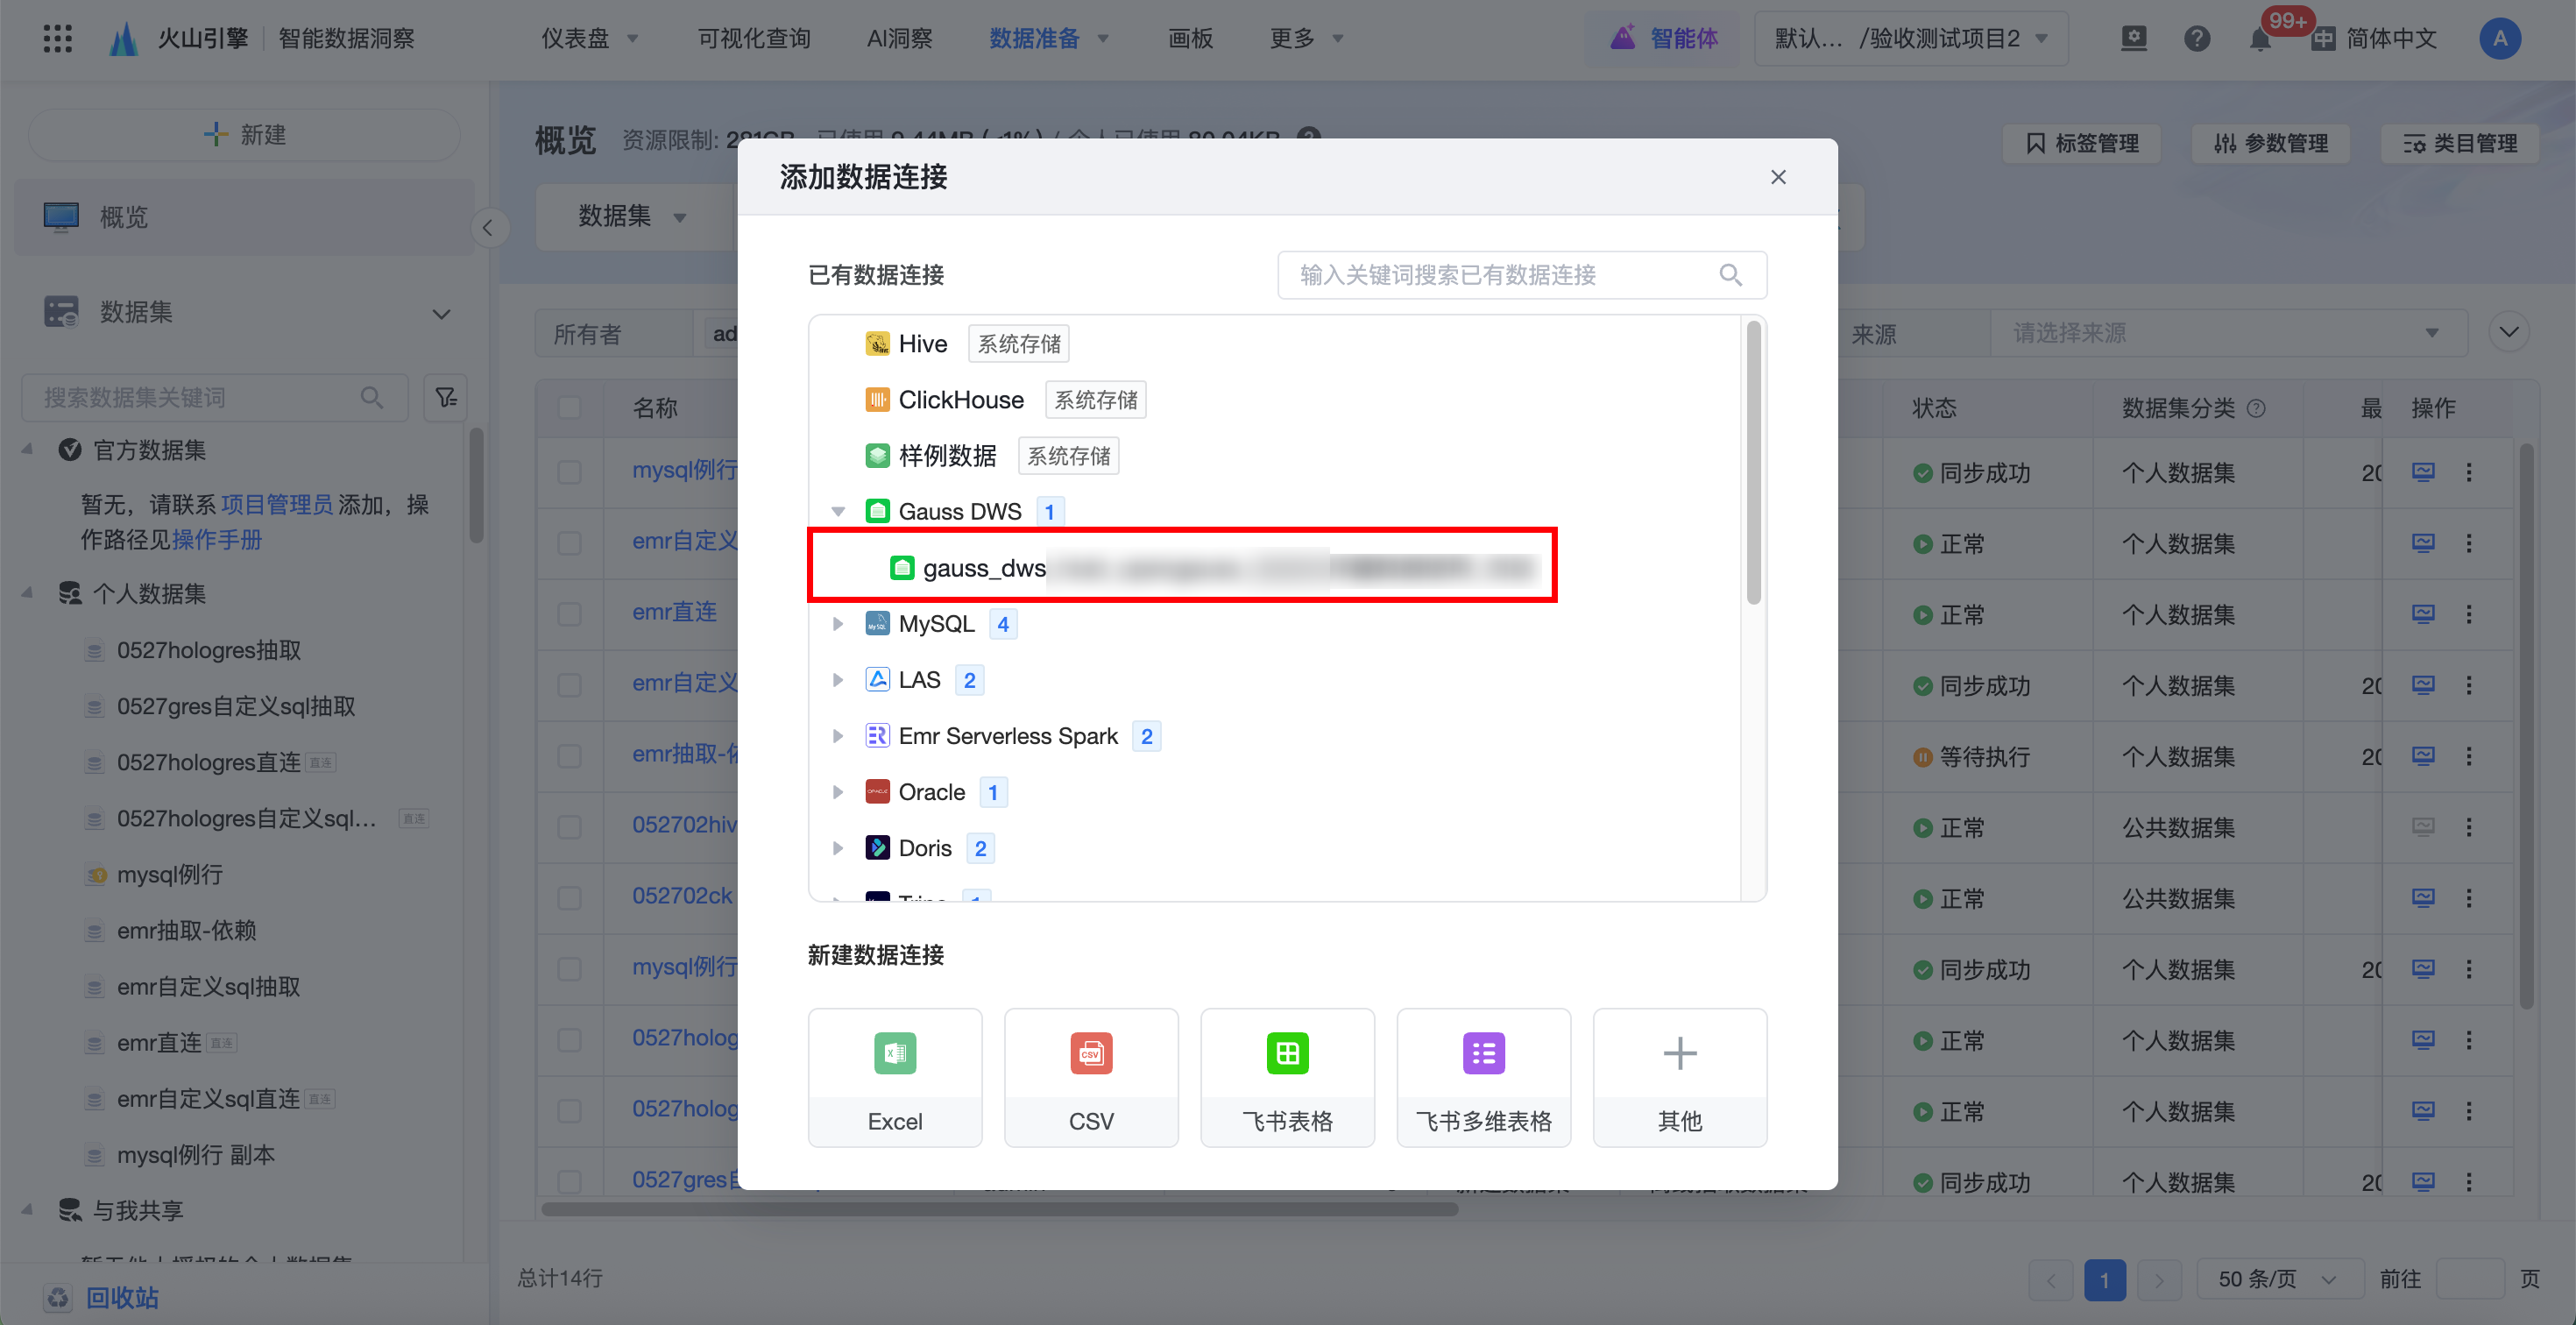Viewport: 2576px width, 1325px height.
Task: Expand the Doris connections node
Action: click(838, 848)
